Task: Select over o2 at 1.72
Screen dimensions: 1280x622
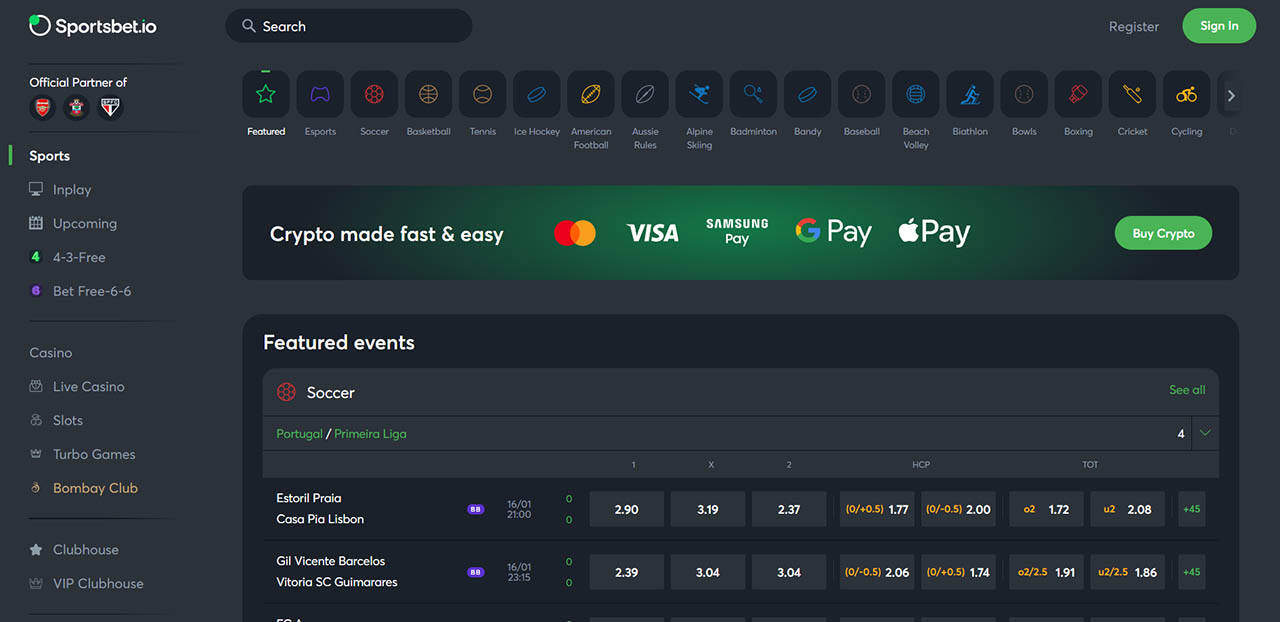Action: pos(1046,509)
